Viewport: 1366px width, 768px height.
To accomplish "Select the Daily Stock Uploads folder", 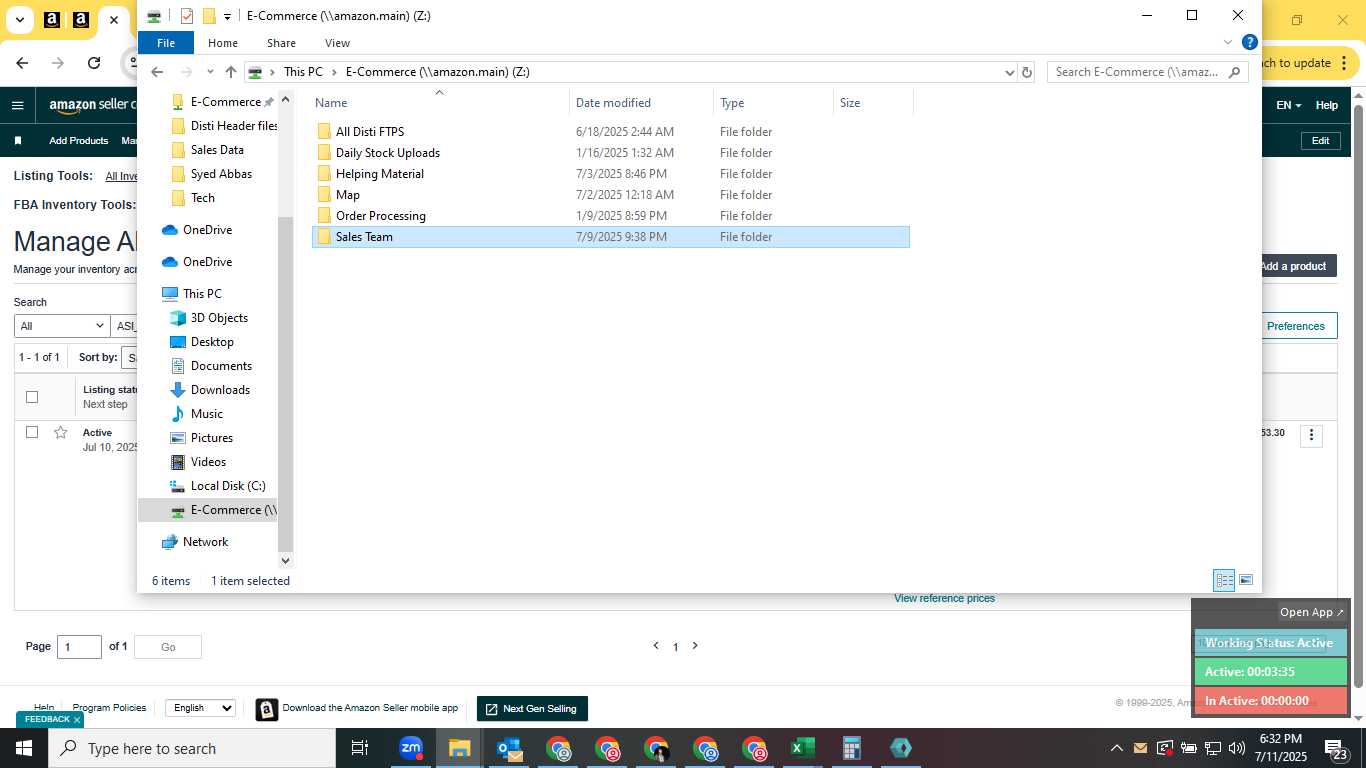I will (x=610, y=153).
